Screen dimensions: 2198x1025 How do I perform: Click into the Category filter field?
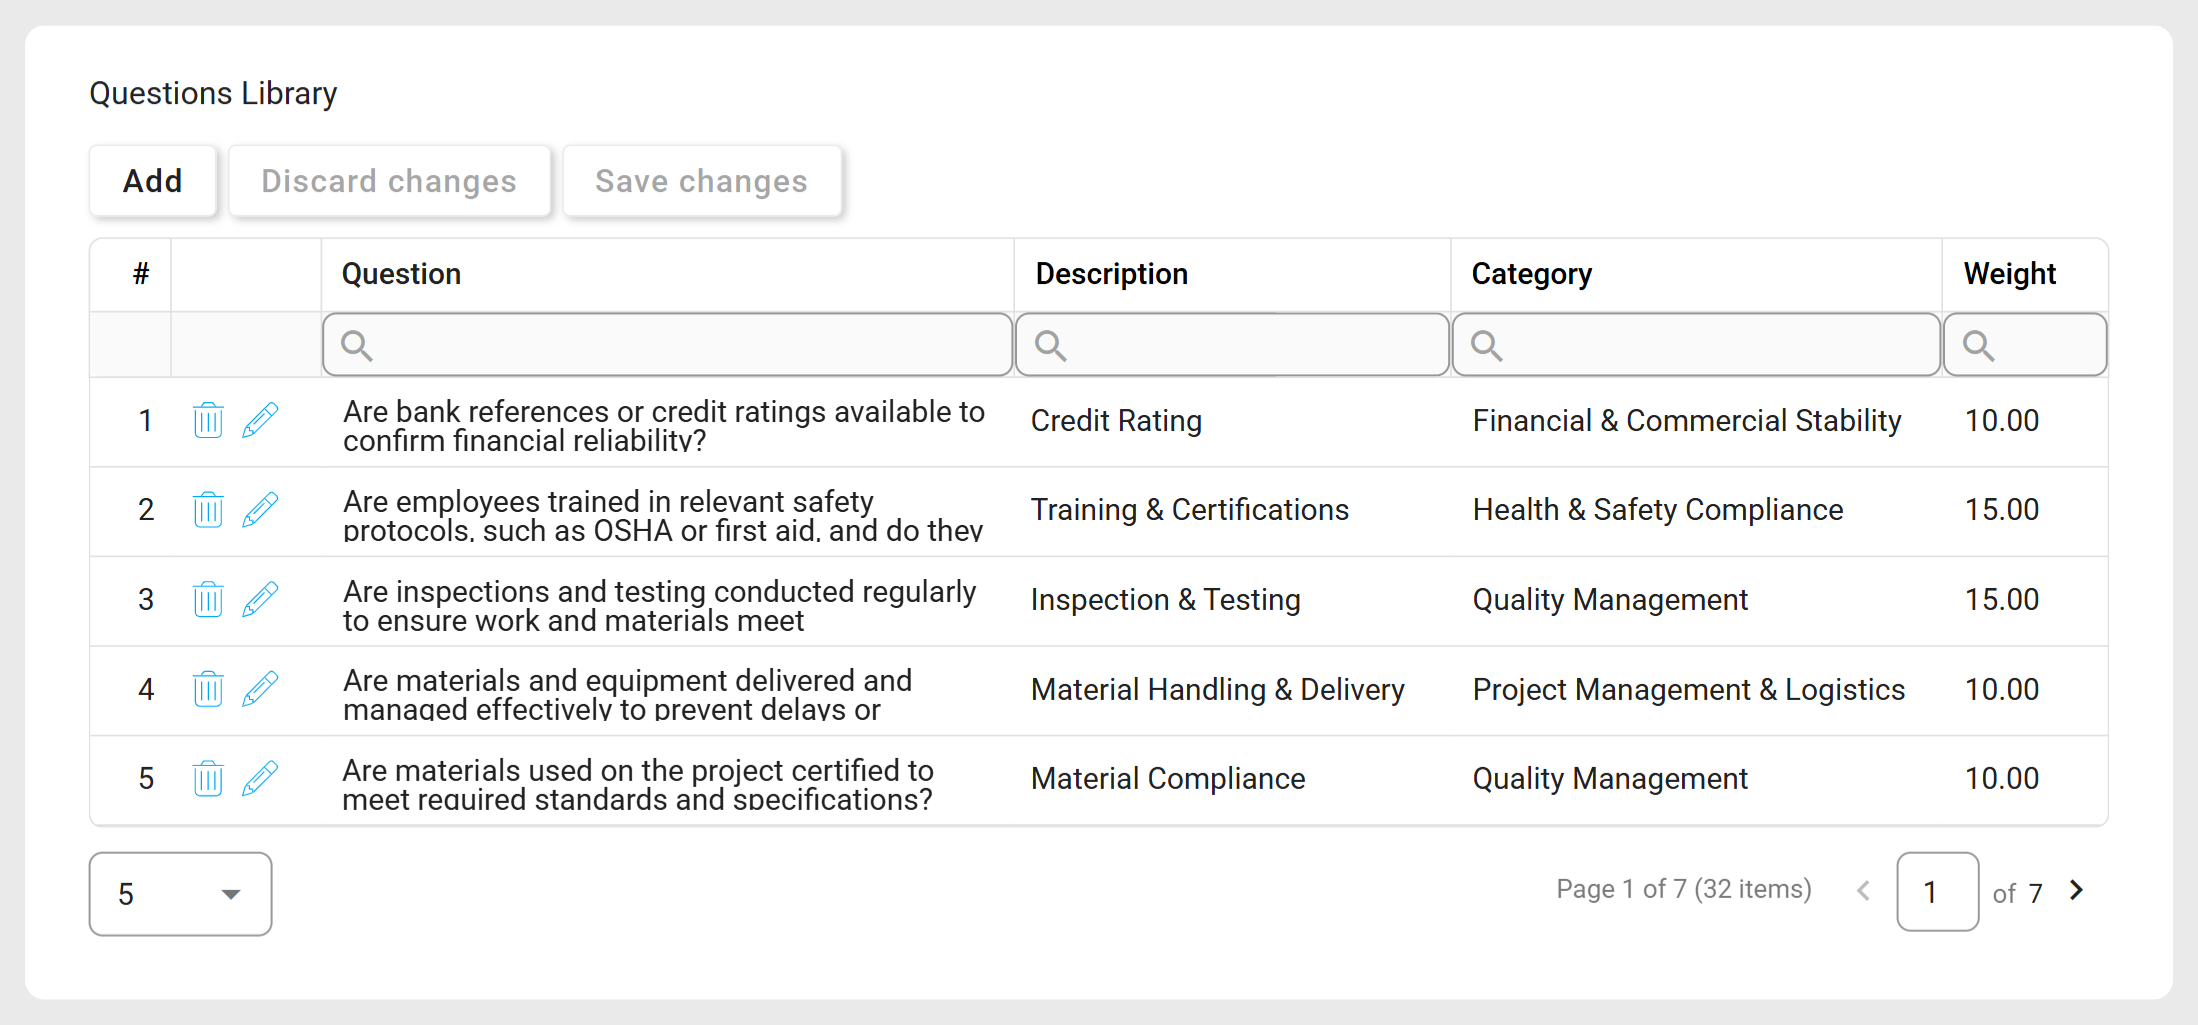pyautogui.click(x=1696, y=345)
